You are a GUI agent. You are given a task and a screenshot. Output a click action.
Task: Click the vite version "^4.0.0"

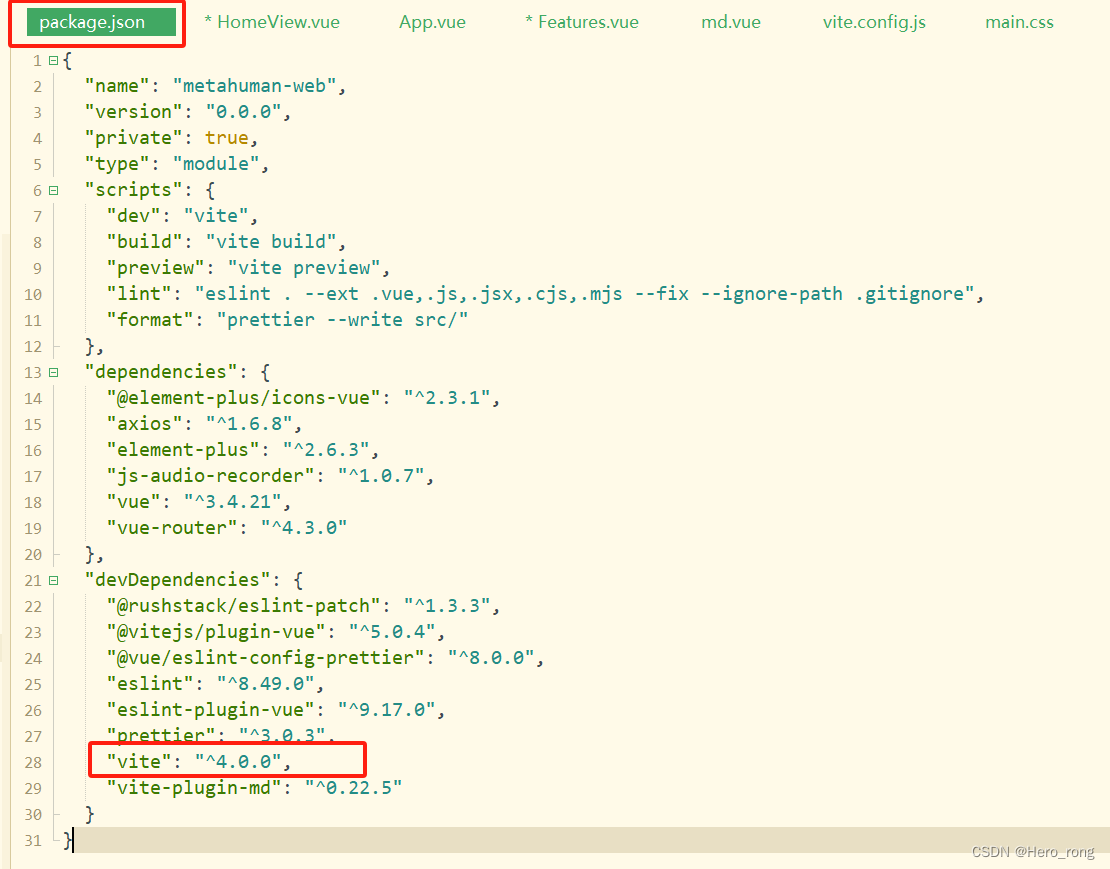click(238, 763)
